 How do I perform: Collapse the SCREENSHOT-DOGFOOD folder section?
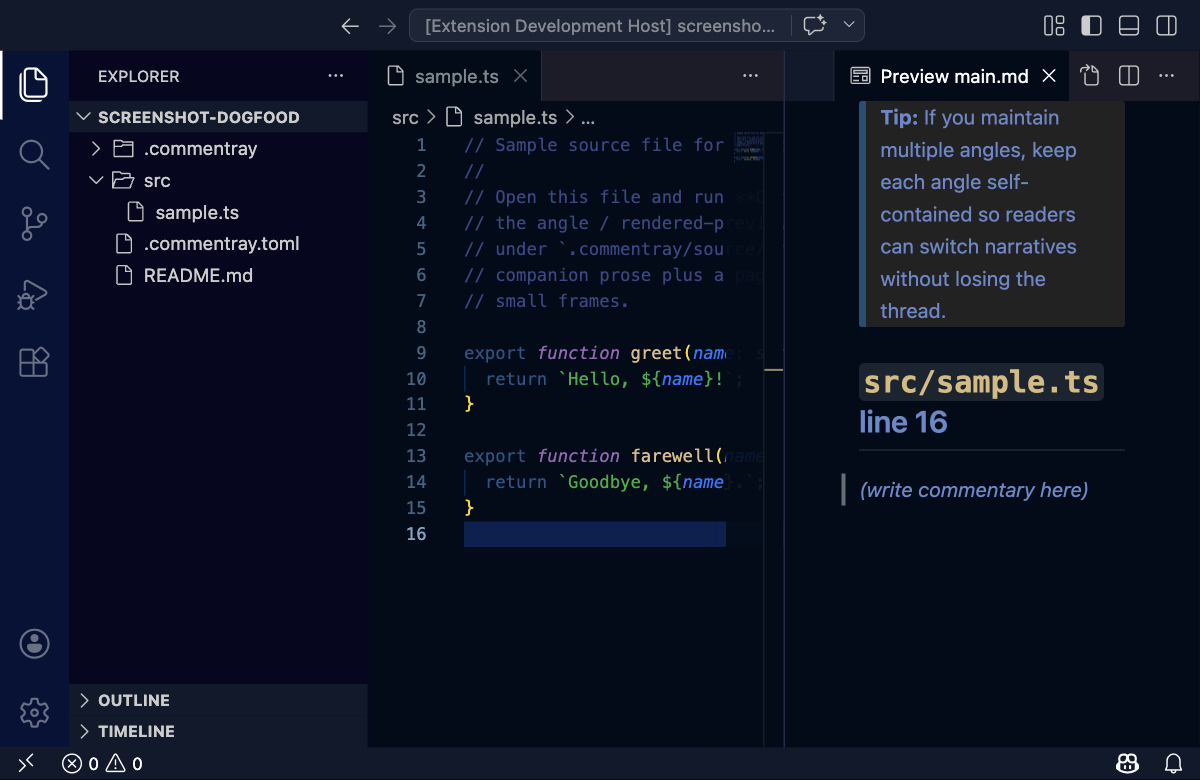tap(218, 117)
